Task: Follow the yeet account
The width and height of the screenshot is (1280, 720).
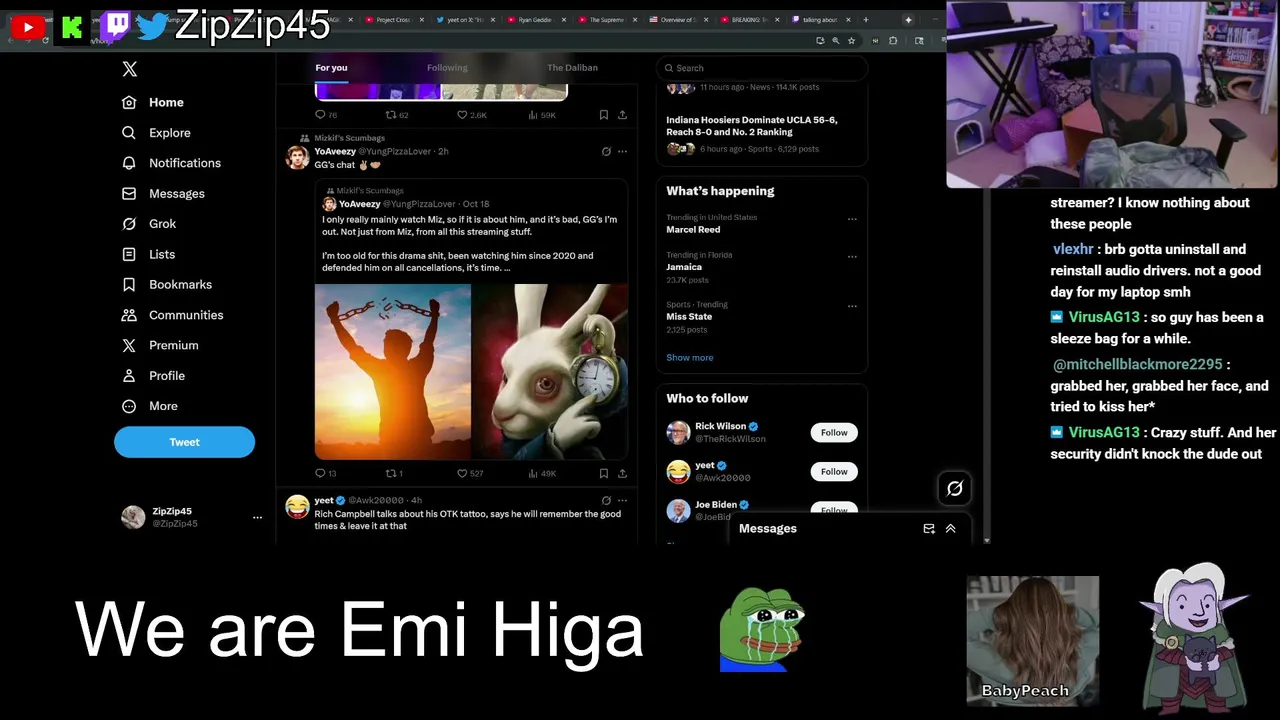Action: click(x=834, y=472)
